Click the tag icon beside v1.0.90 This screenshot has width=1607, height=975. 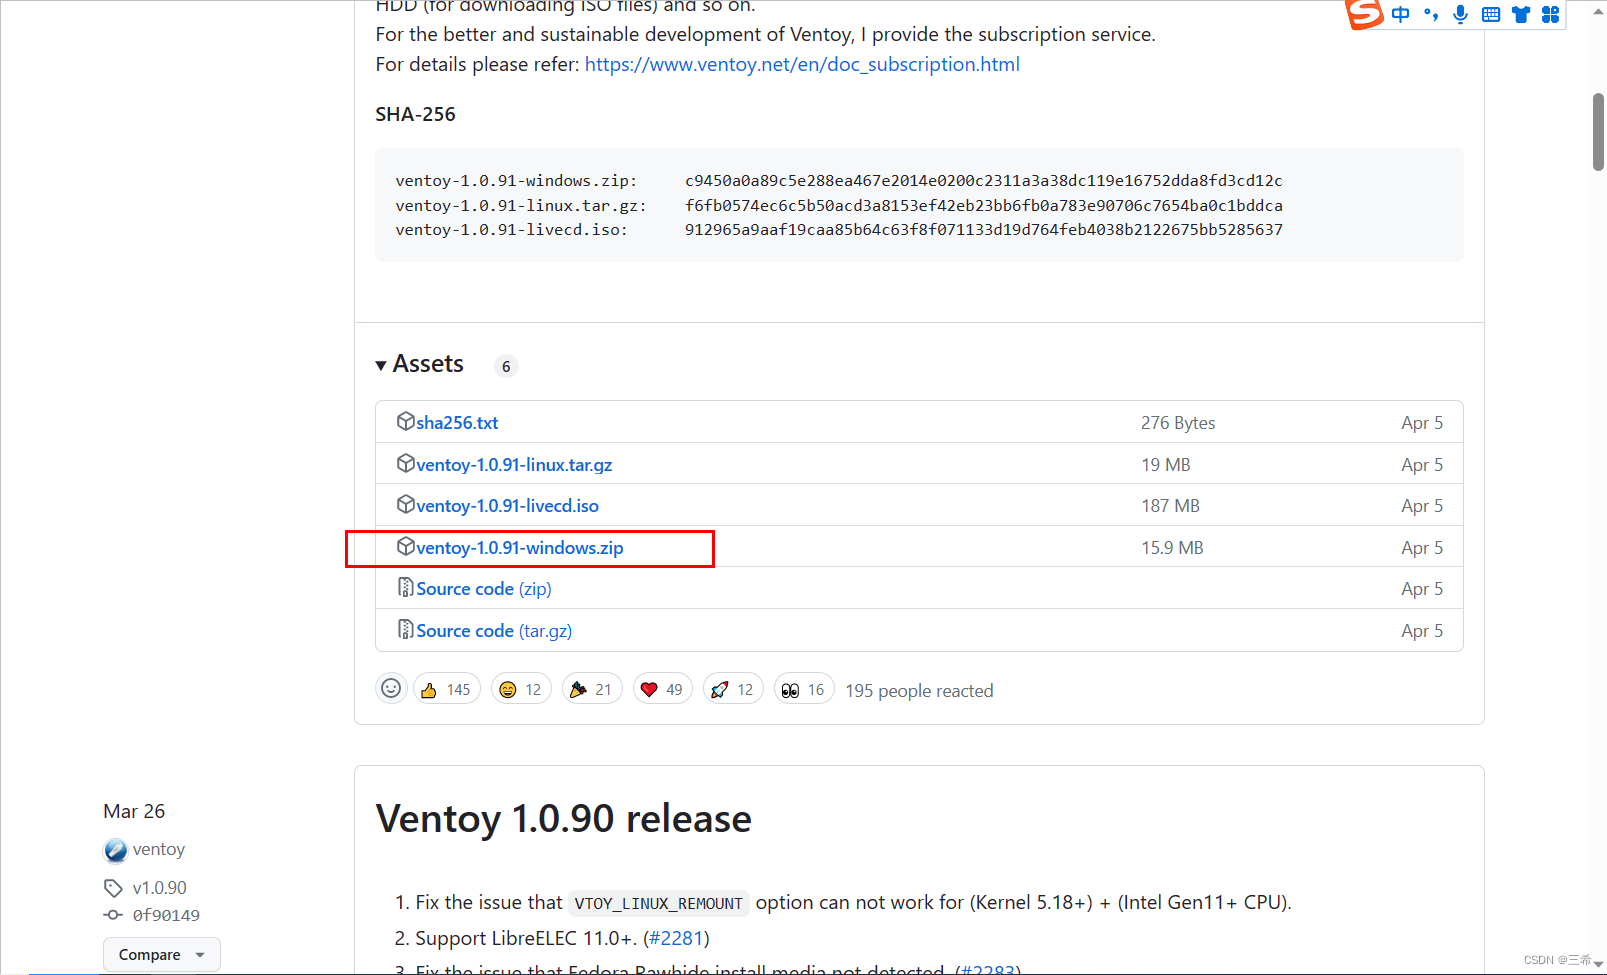(113, 888)
